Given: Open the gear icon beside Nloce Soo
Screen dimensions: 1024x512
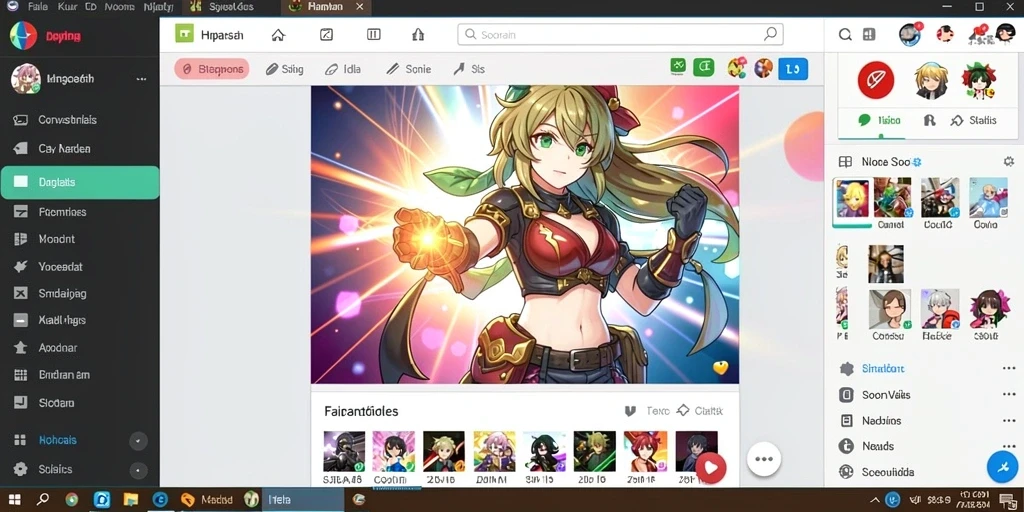Looking at the screenshot, I should (1008, 161).
